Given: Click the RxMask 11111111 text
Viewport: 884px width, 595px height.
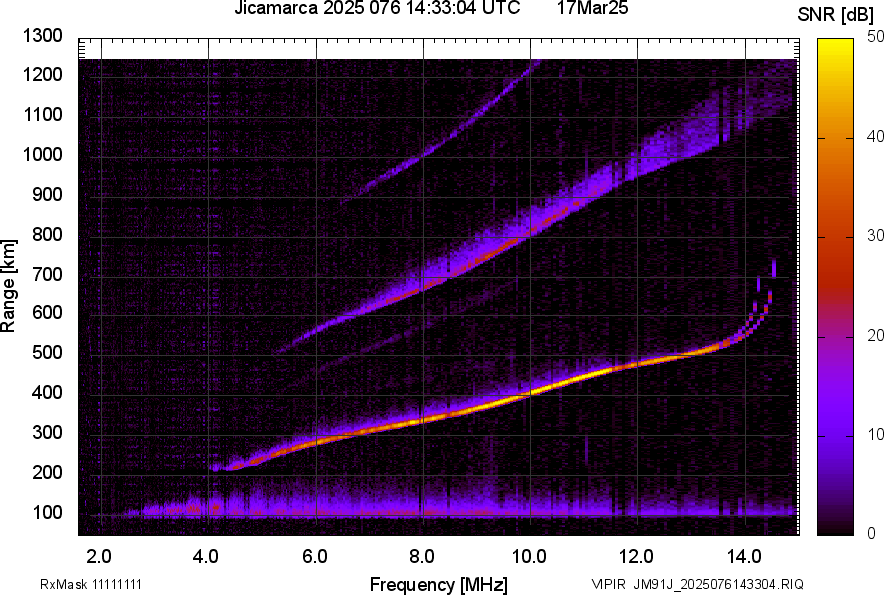Looking at the screenshot, I should tap(91, 584).
